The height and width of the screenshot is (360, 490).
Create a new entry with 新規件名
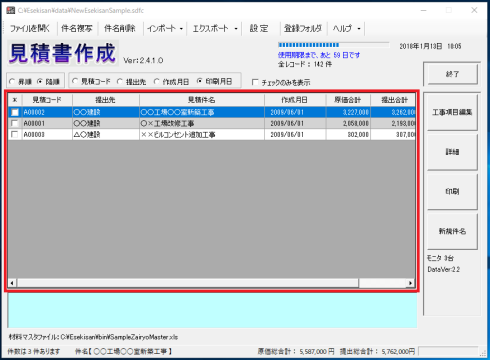(x=452, y=231)
